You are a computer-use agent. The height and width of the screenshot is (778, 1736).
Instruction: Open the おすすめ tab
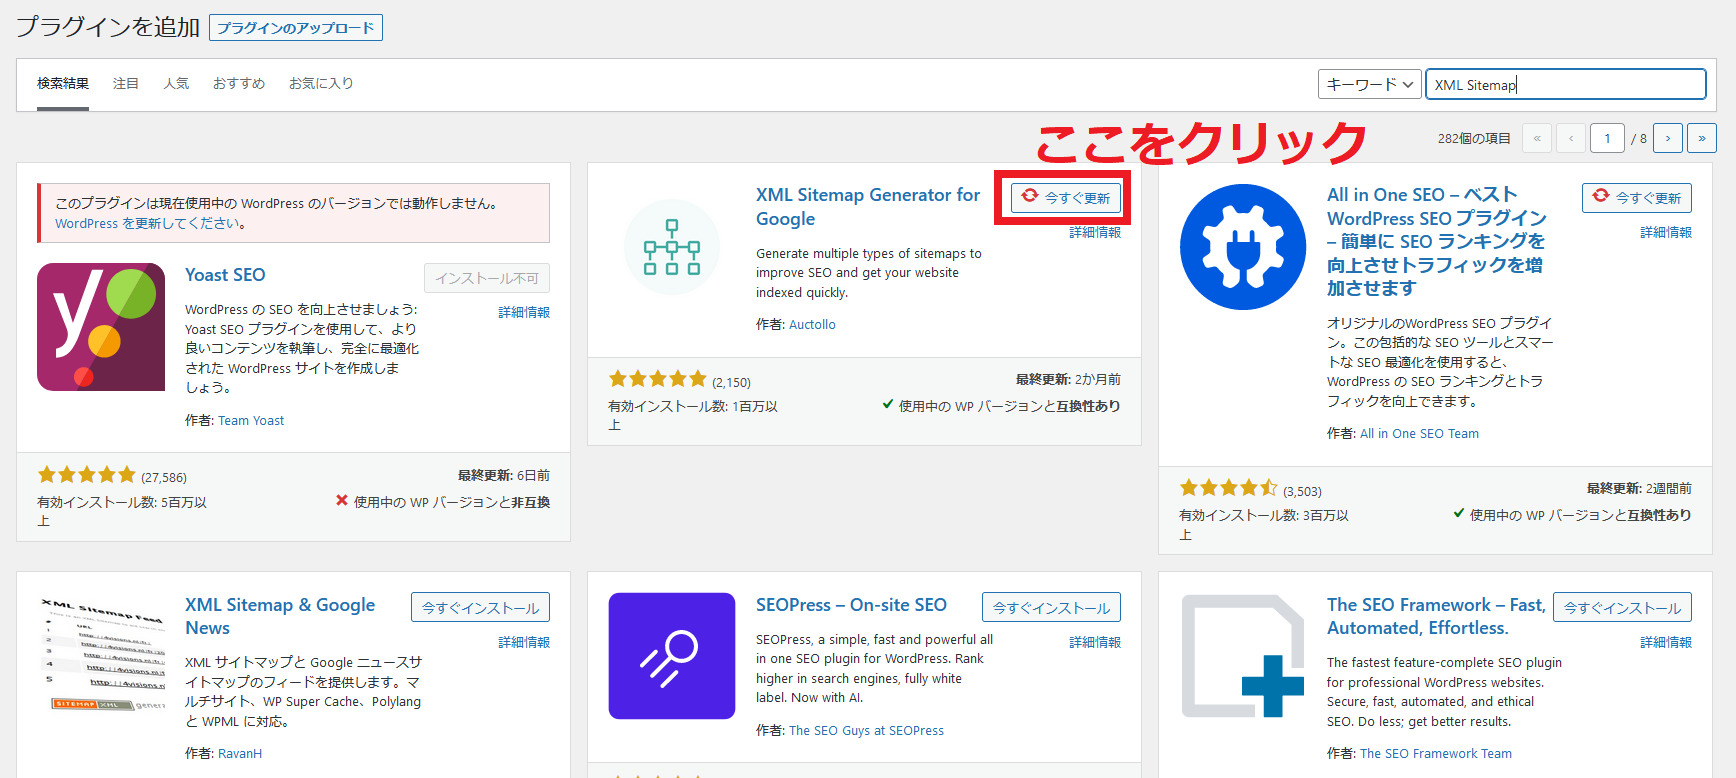(x=238, y=84)
